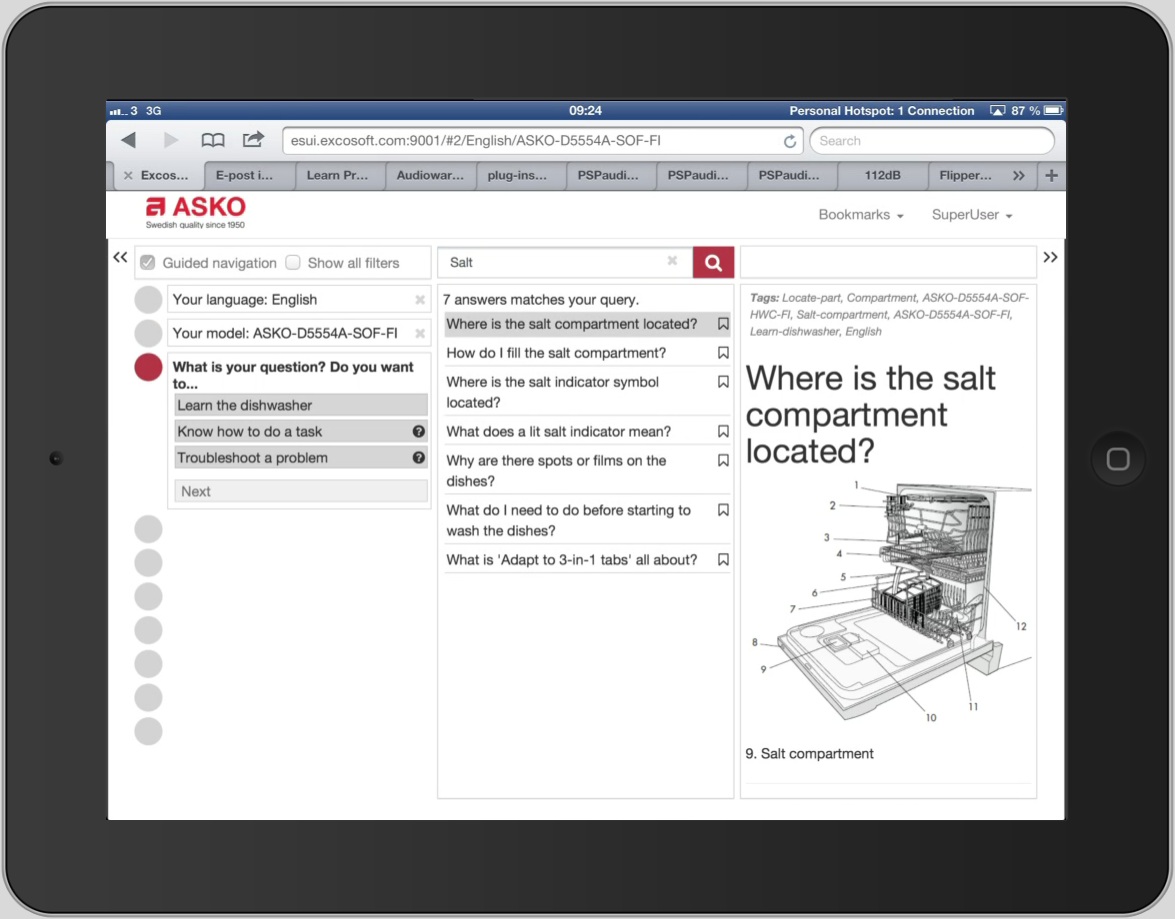Bookmark 'What does a lit salt indicator mean?'

click(x=723, y=432)
